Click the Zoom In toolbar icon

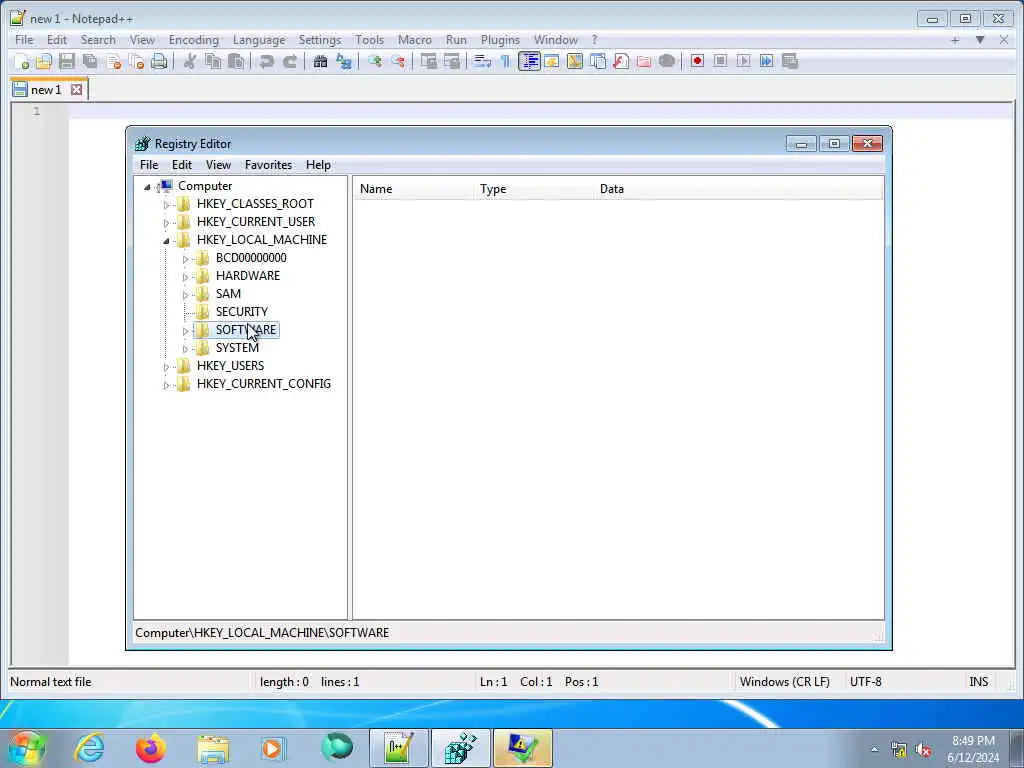(374, 61)
